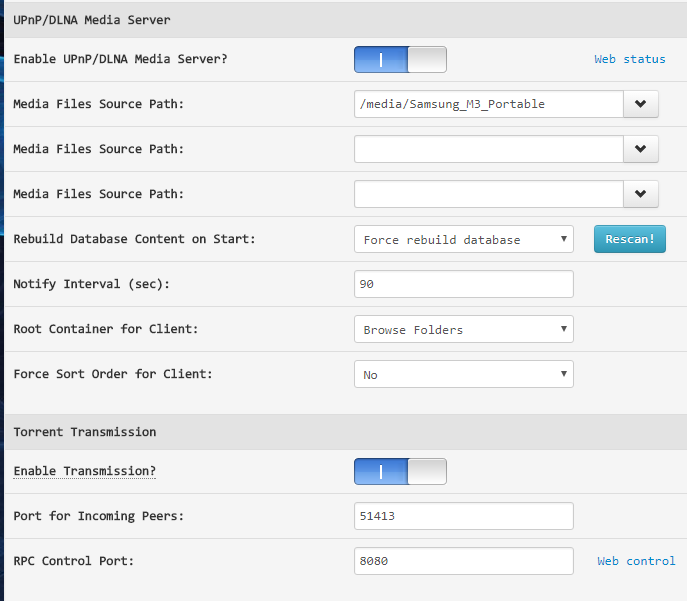The height and width of the screenshot is (601, 687).
Task: Click Rebuild Database Content on Start label
Action: pos(134,239)
